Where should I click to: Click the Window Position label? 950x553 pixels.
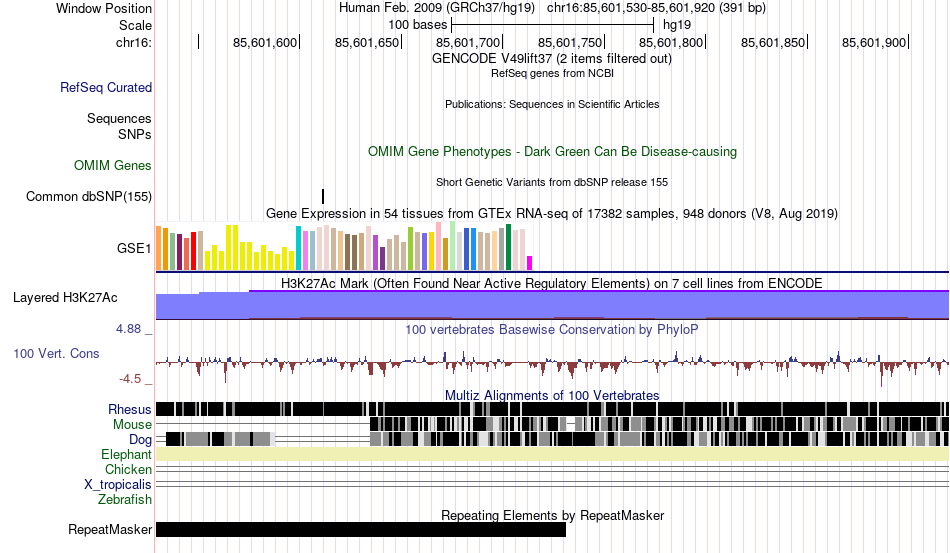104,8
